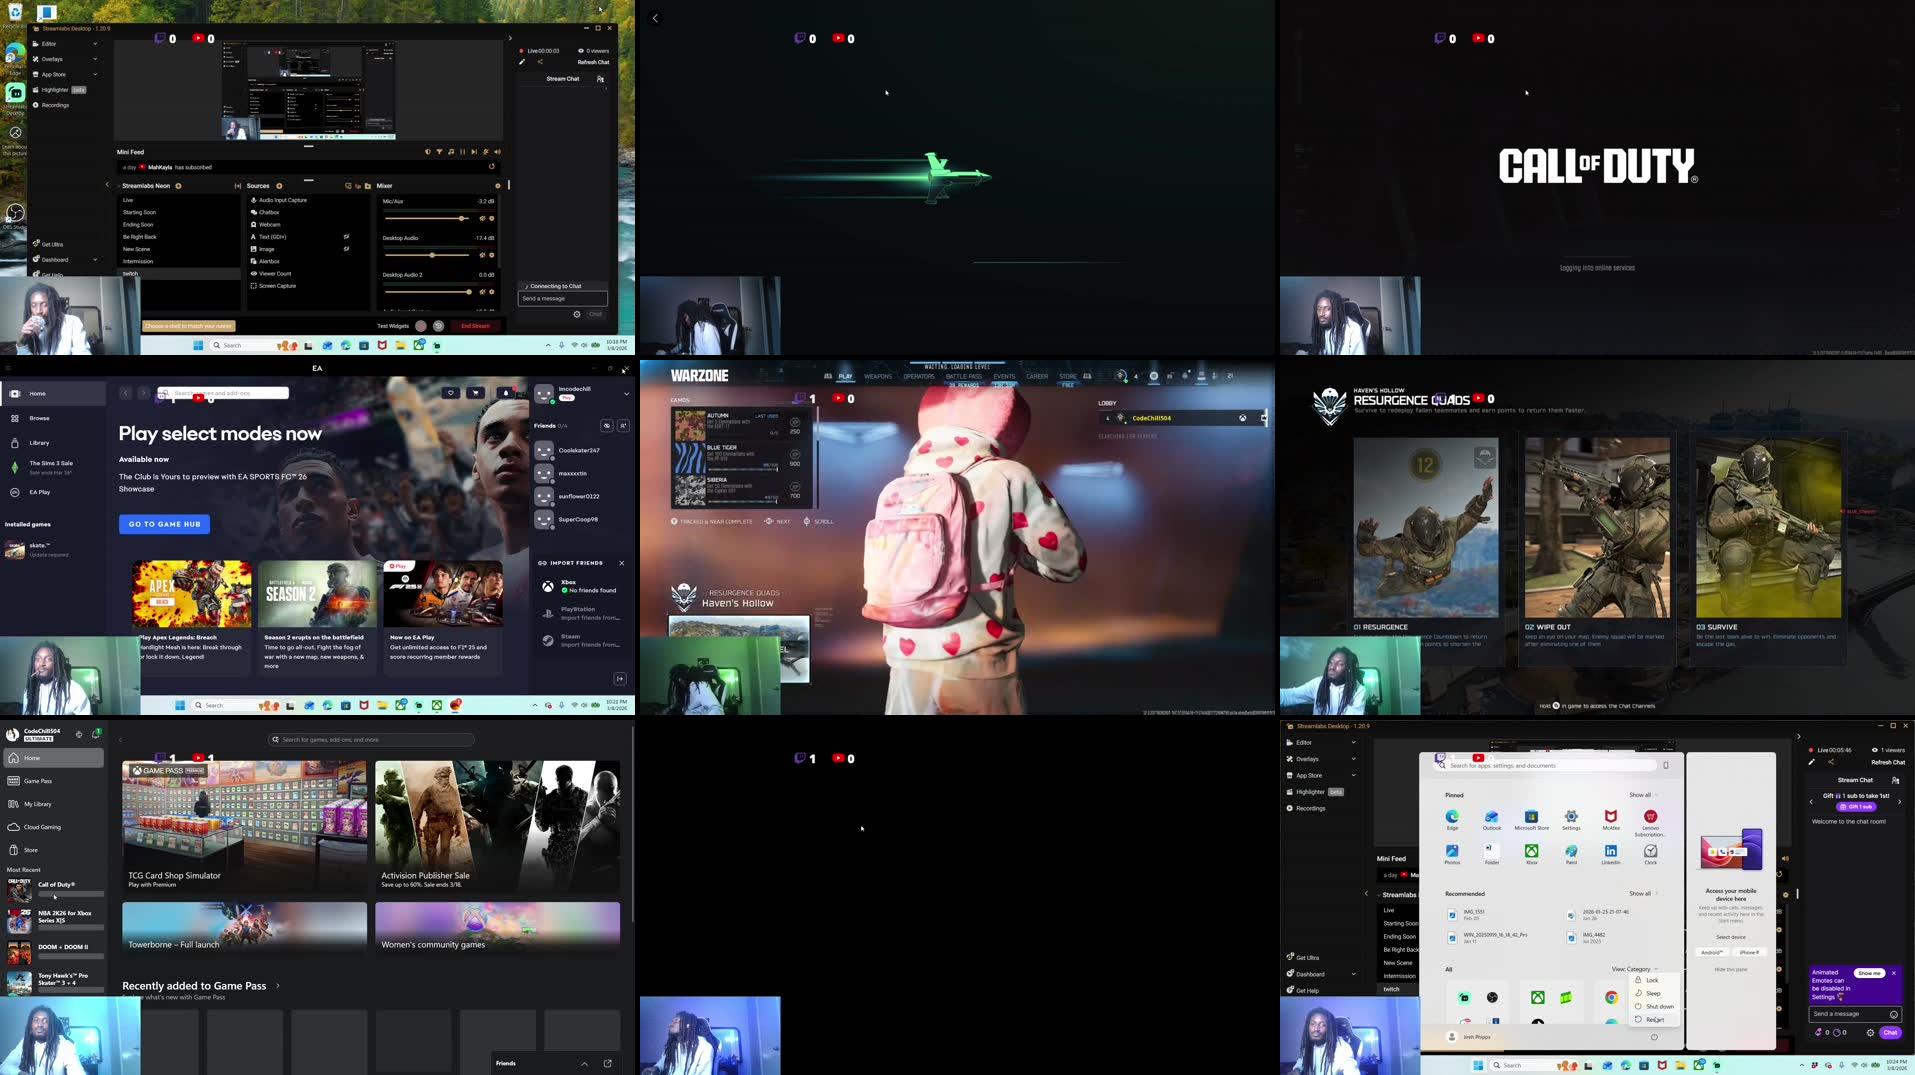Toggle visibility of the Image source
1915x1075 pixels.
click(346, 249)
